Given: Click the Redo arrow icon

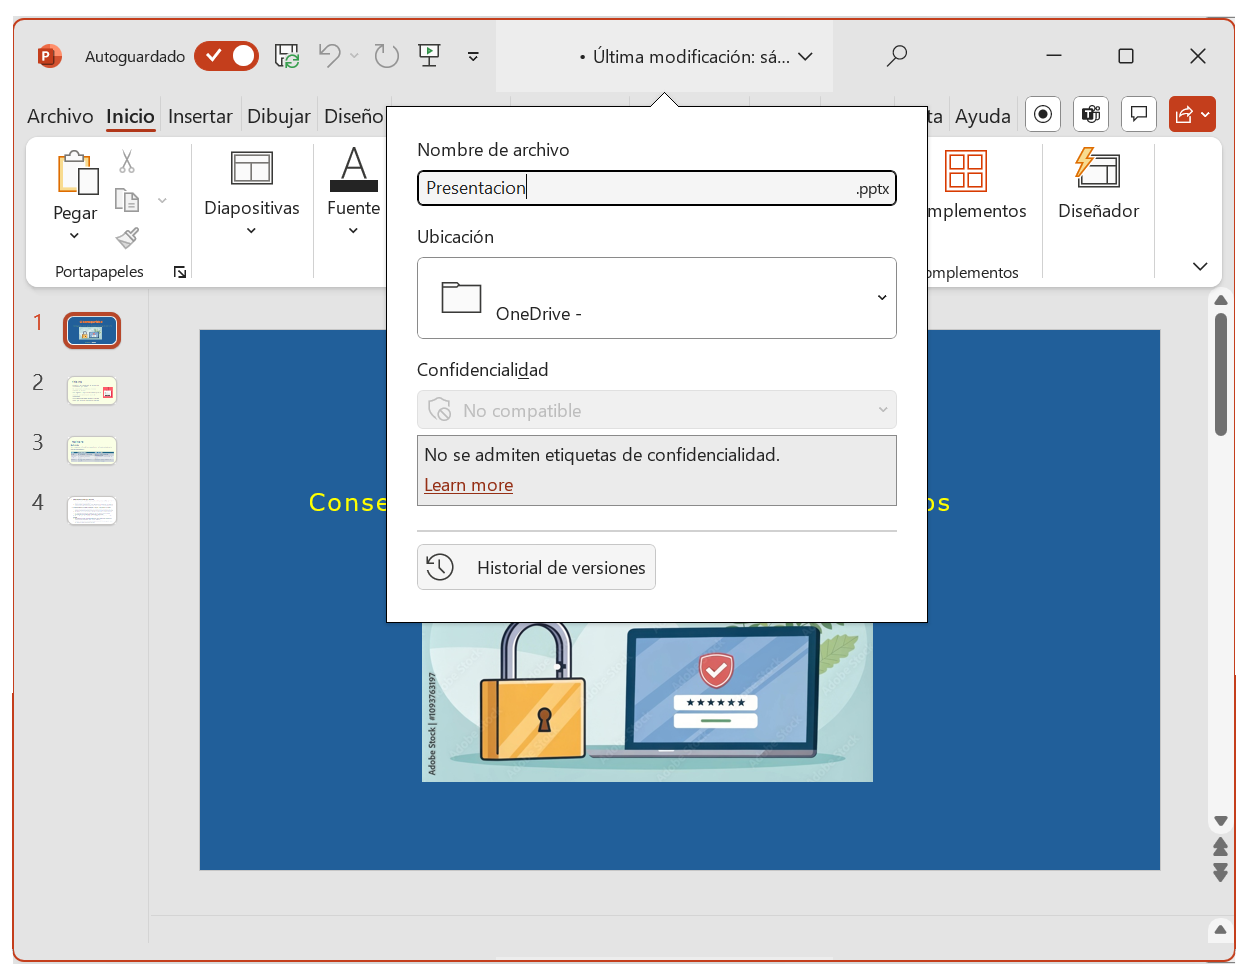Looking at the screenshot, I should 386,56.
